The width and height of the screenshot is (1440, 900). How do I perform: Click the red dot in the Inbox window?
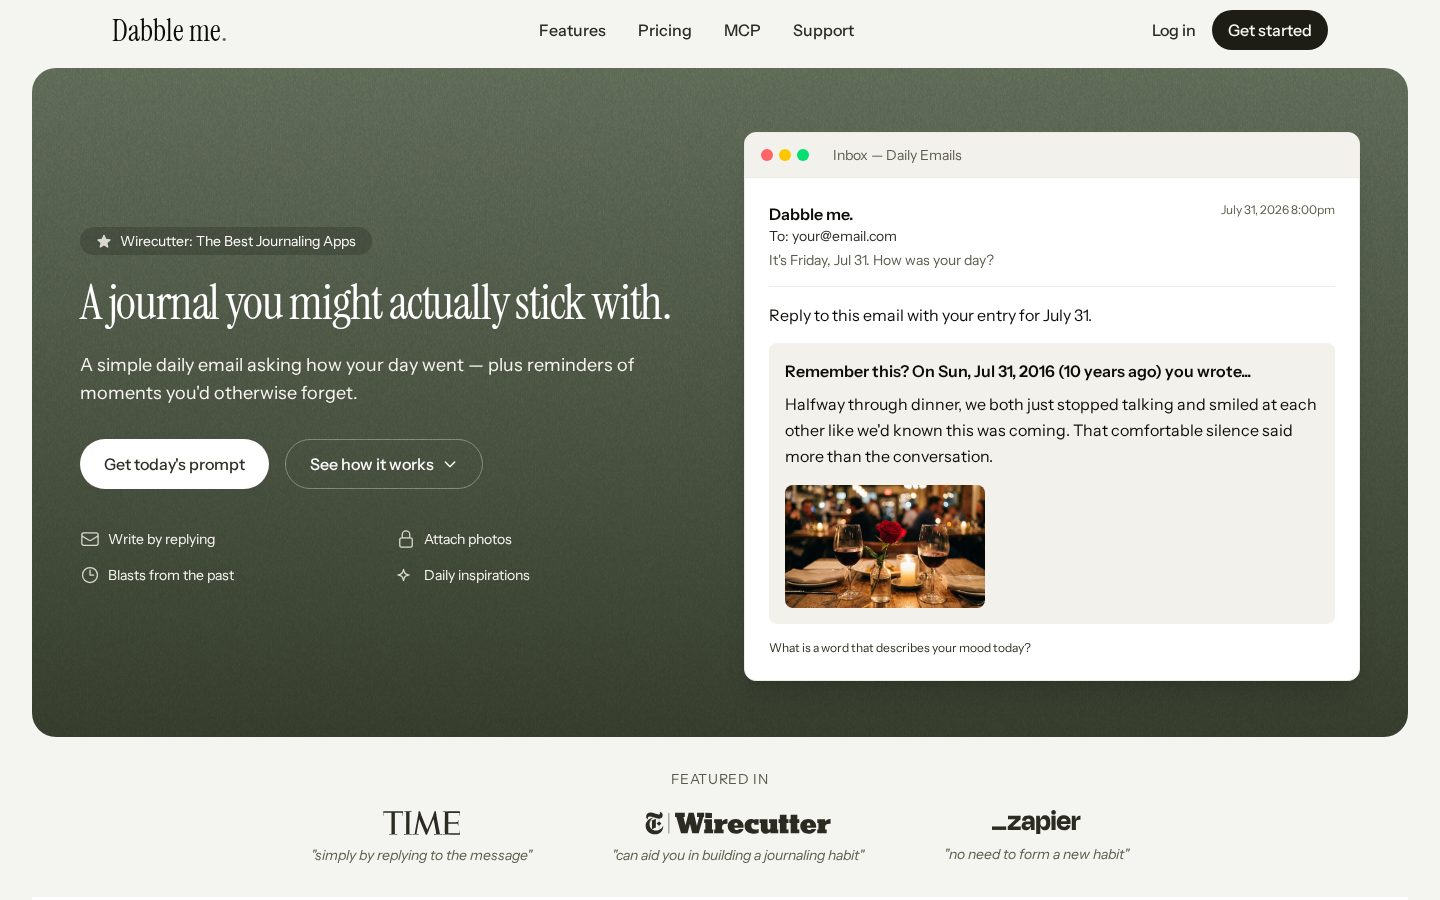767,155
